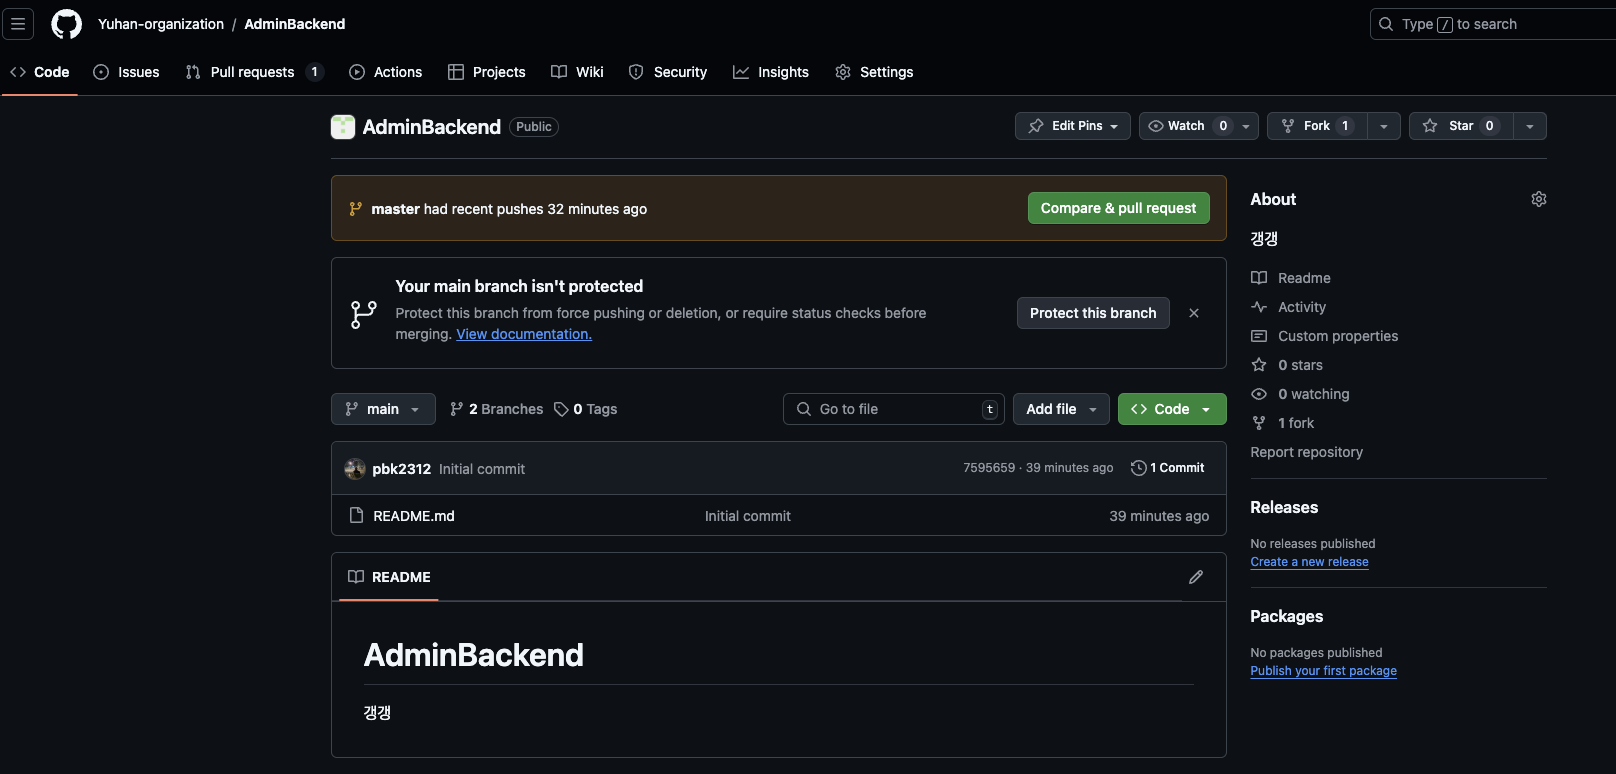
Task: Open About section settings gear
Action: [1539, 199]
